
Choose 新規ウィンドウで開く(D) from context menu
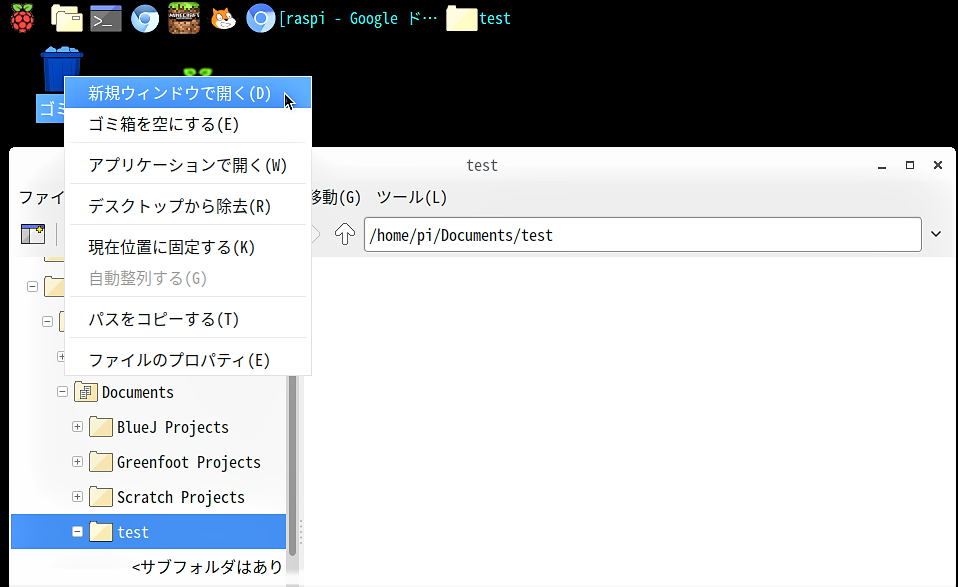click(x=188, y=93)
